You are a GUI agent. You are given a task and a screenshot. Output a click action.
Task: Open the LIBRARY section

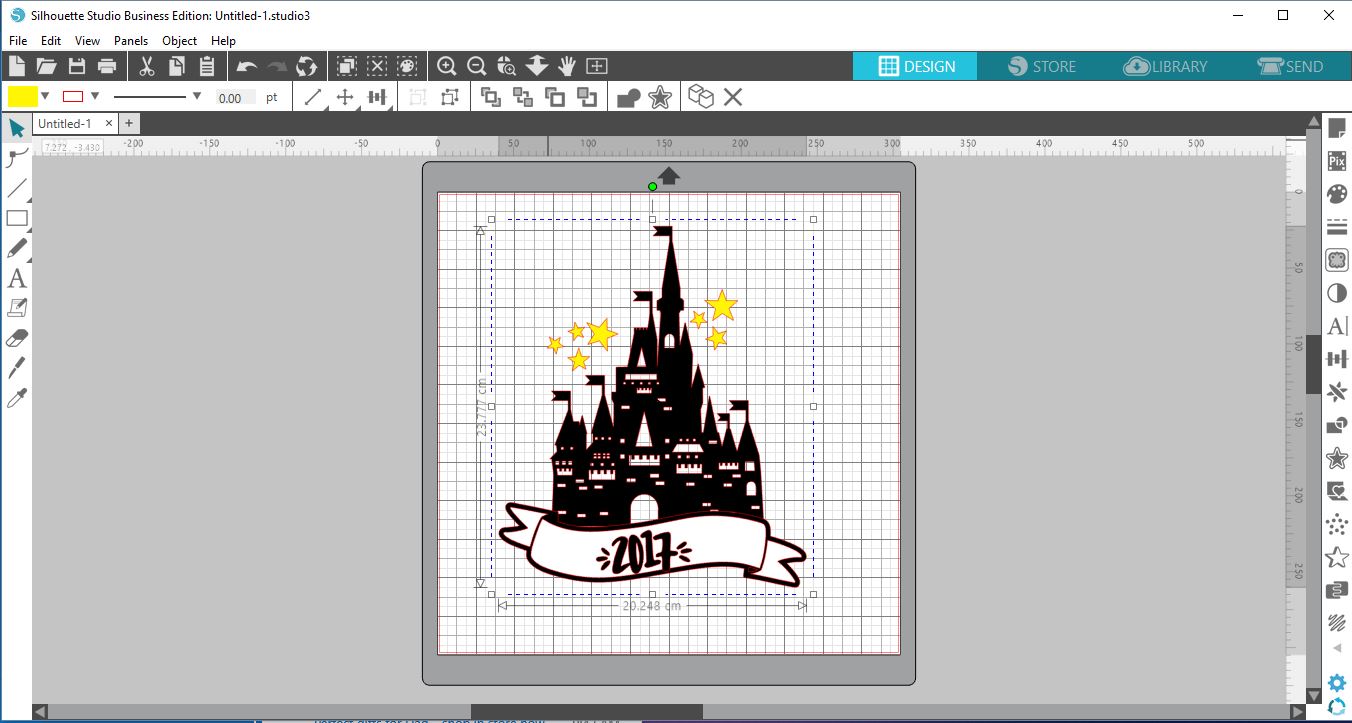click(x=1166, y=66)
